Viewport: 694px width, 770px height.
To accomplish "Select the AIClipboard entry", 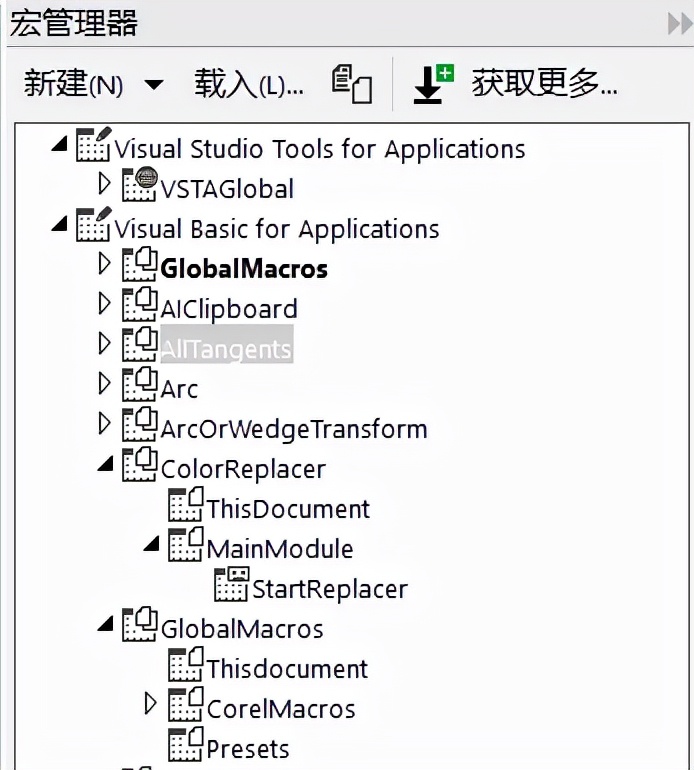I will (229, 309).
